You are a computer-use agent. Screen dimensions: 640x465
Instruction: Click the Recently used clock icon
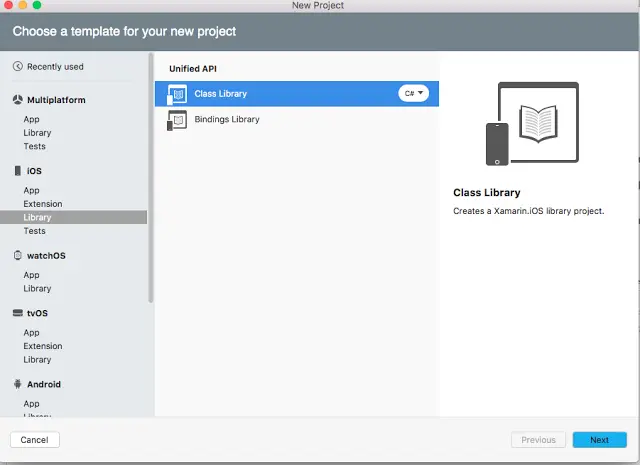pyautogui.click(x=18, y=66)
